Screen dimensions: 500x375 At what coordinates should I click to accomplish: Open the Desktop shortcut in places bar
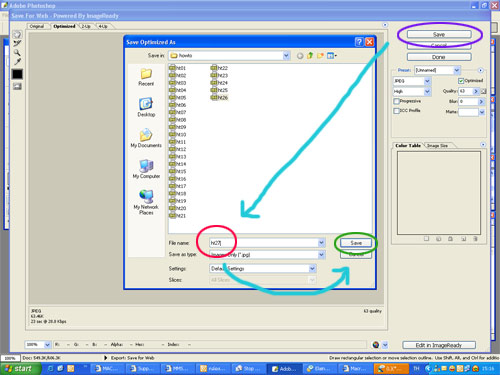[146, 107]
